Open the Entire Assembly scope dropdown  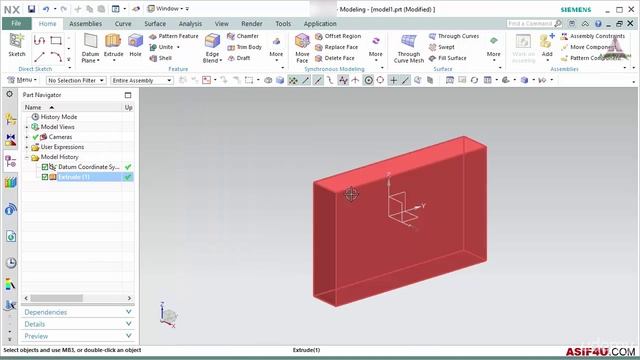(x=142, y=80)
